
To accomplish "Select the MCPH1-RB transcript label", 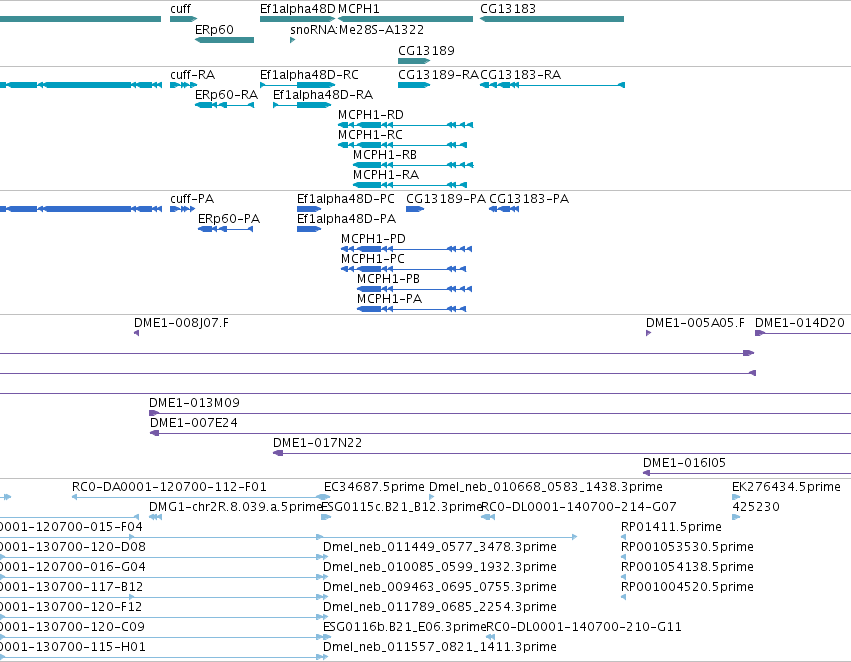I will pos(384,155).
